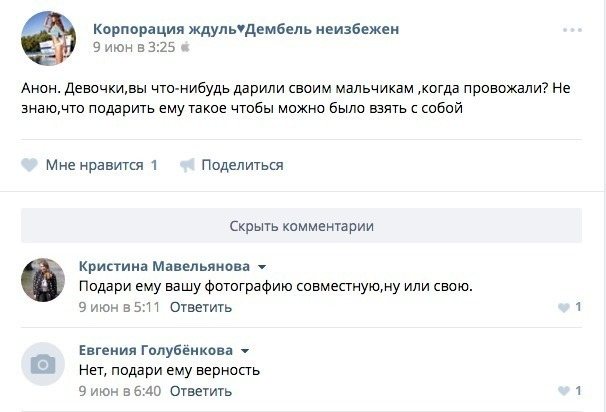The width and height of the screenshot is (606, 412).
Task: Open Евгения Голубёнкова's profile name link
Action: point(156,350)
